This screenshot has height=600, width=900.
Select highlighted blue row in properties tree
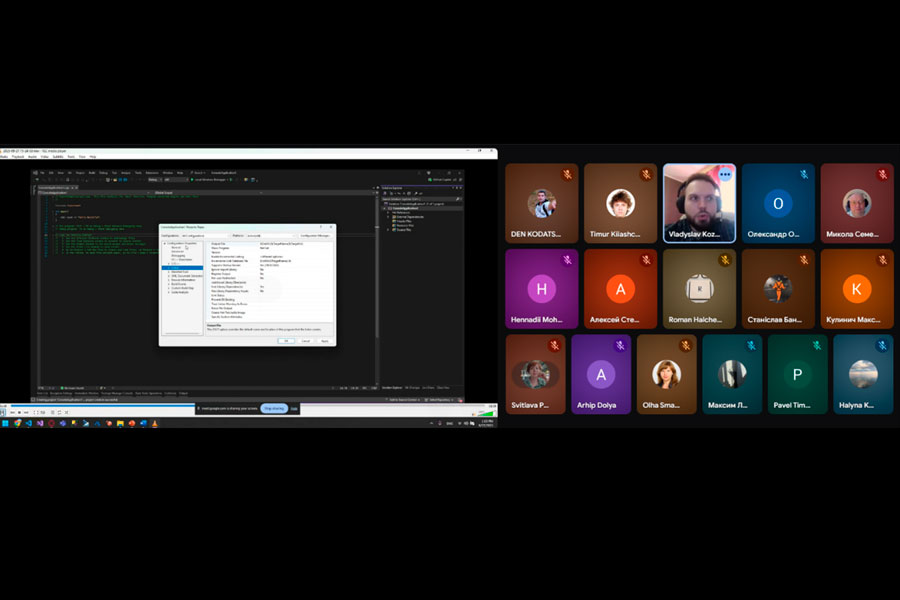click(x=183, y=268)
